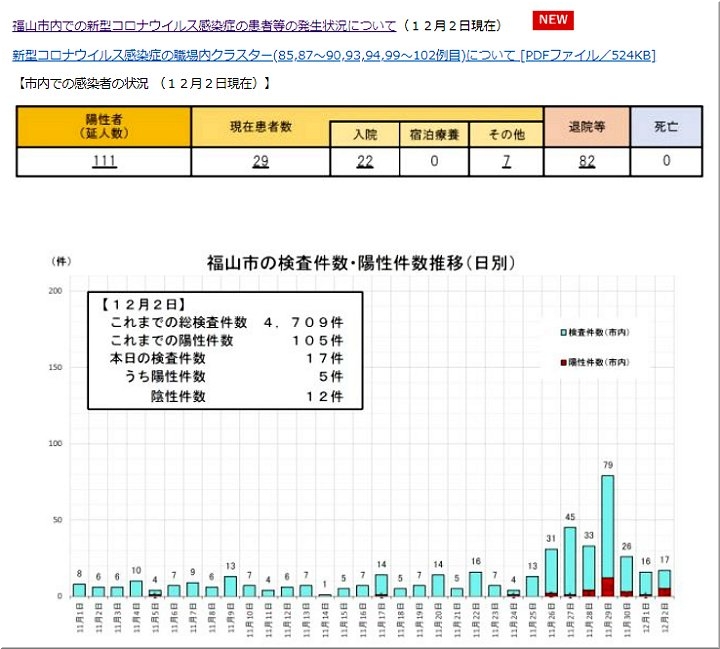Click the red NEW badge
720x649 pixels.
552,20
